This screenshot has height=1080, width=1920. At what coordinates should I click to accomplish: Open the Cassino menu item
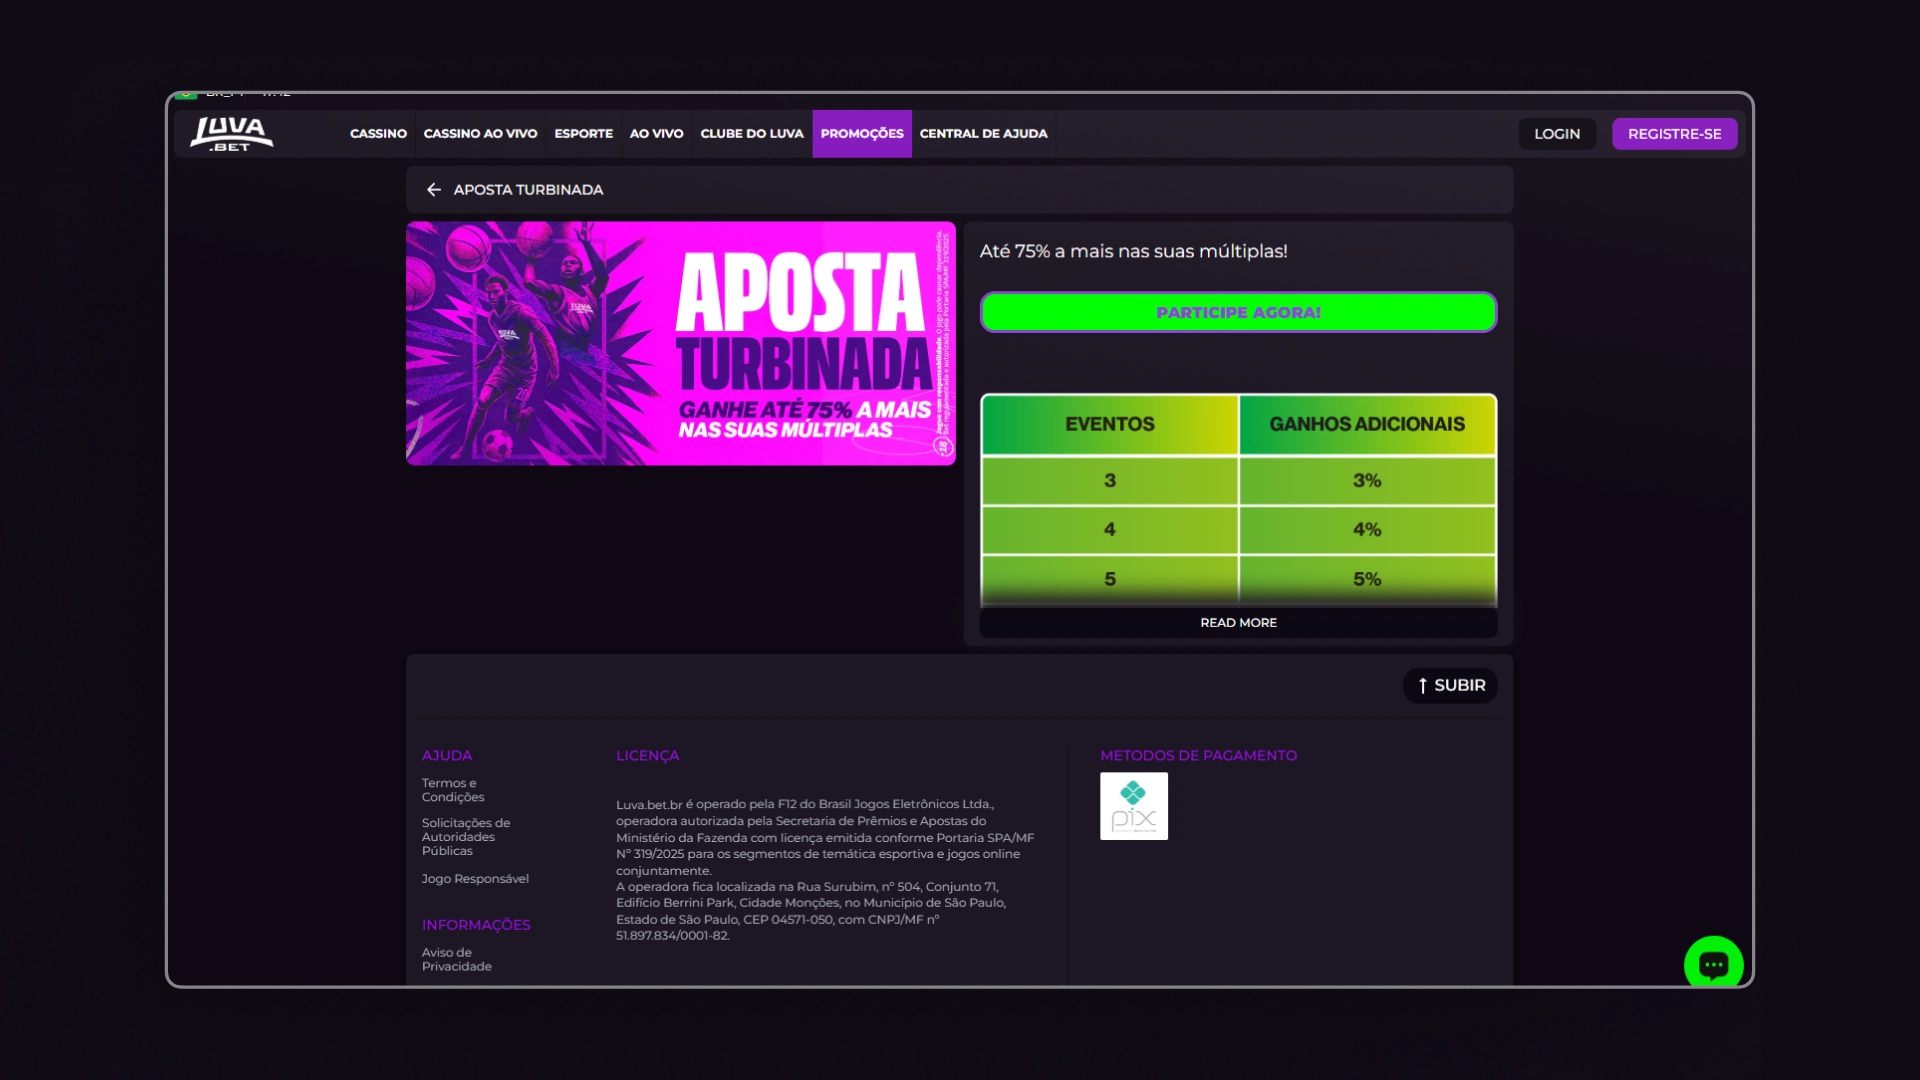378,134
